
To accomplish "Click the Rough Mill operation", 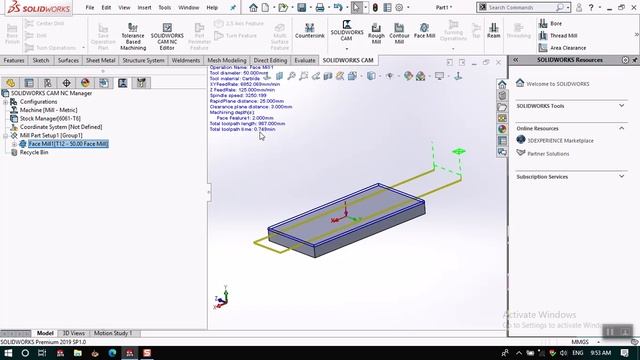I will 376,33.
